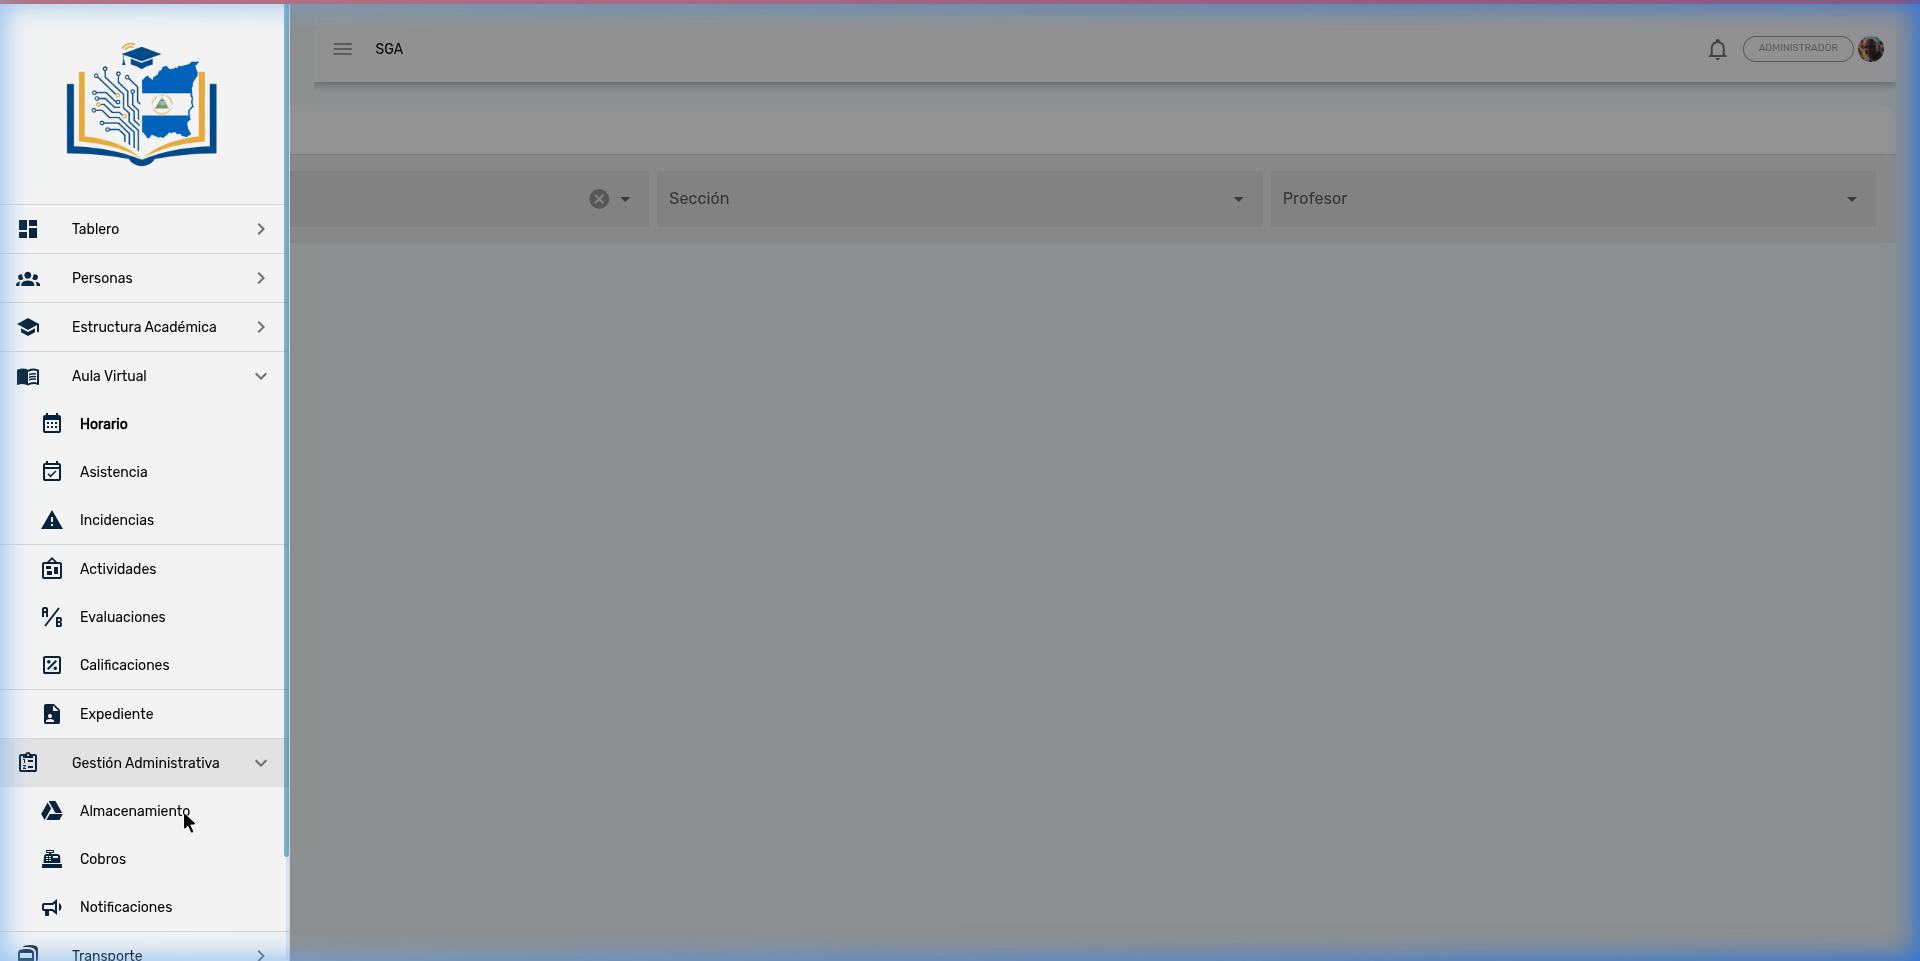This screenshot has width=1920, height=961.
Task: Collapse the Aula Virtual section chevron
Action: 261,376
